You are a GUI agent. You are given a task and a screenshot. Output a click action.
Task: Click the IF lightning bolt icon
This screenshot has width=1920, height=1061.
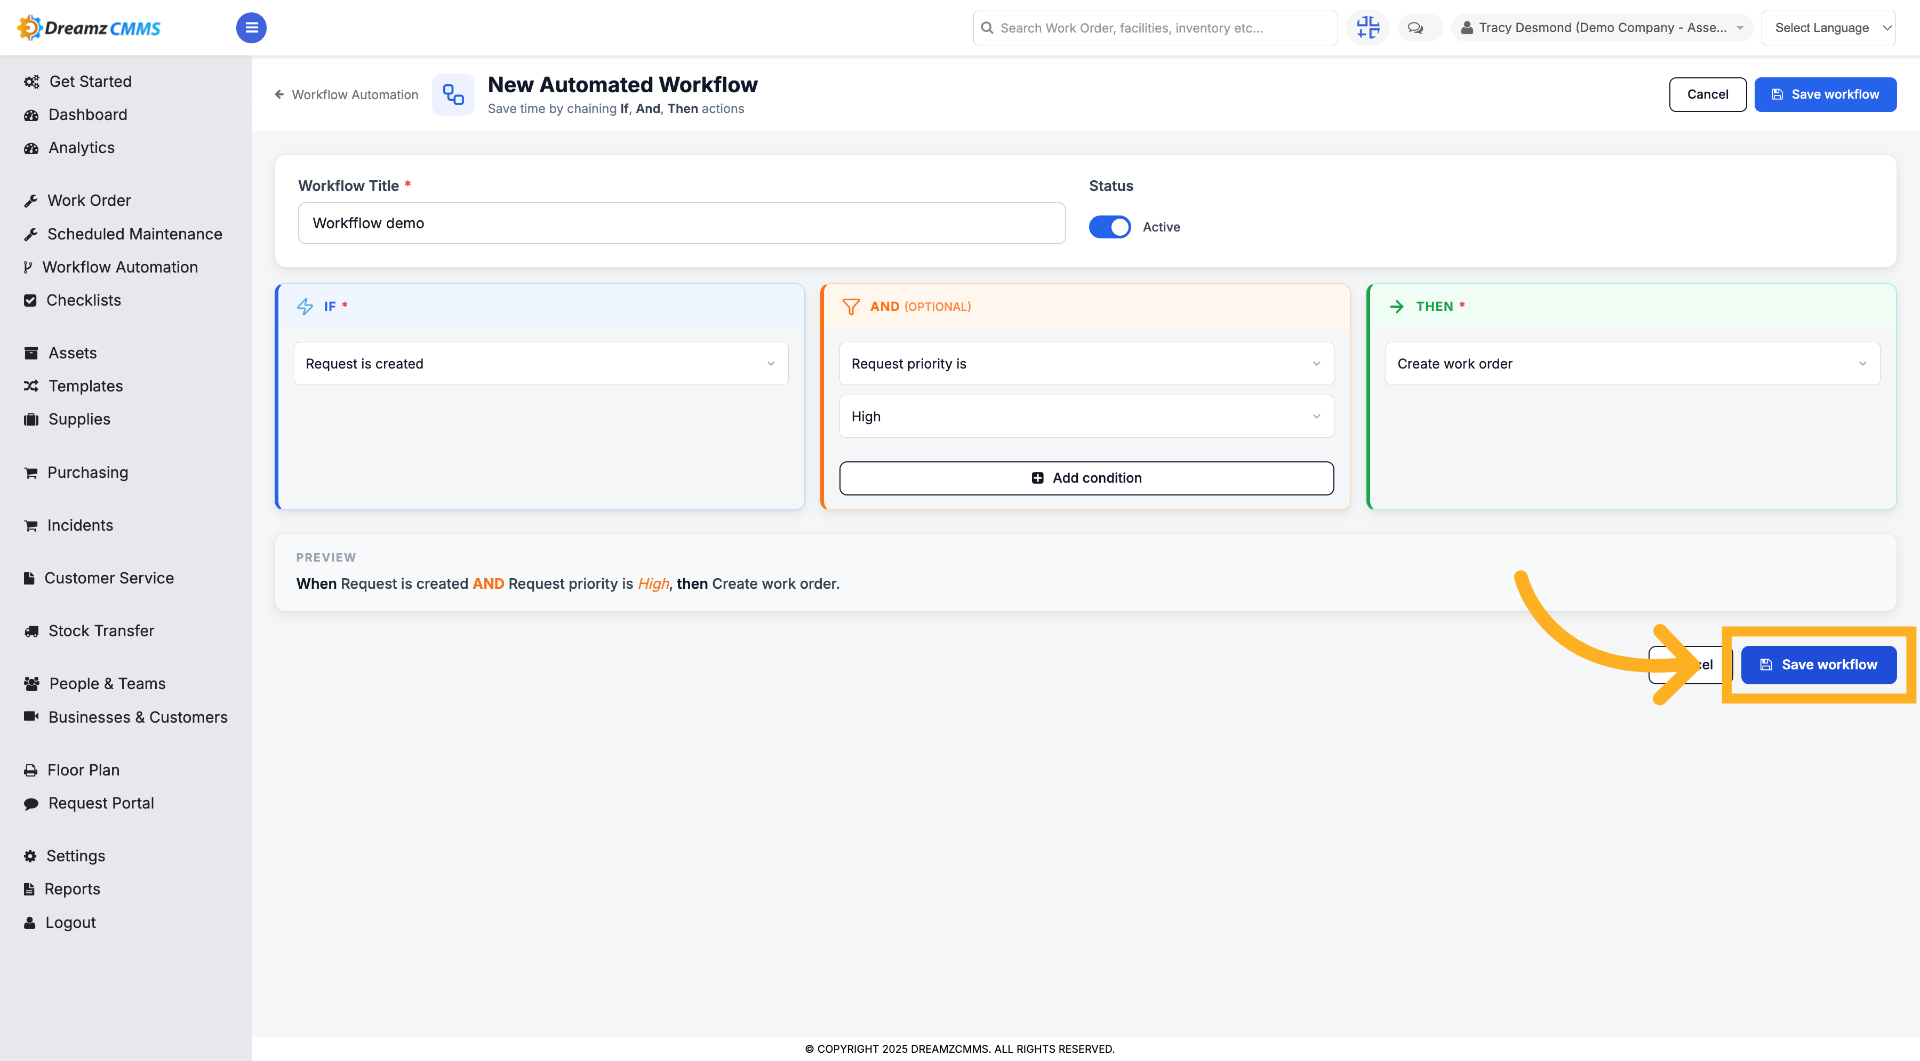pos(305,307)
